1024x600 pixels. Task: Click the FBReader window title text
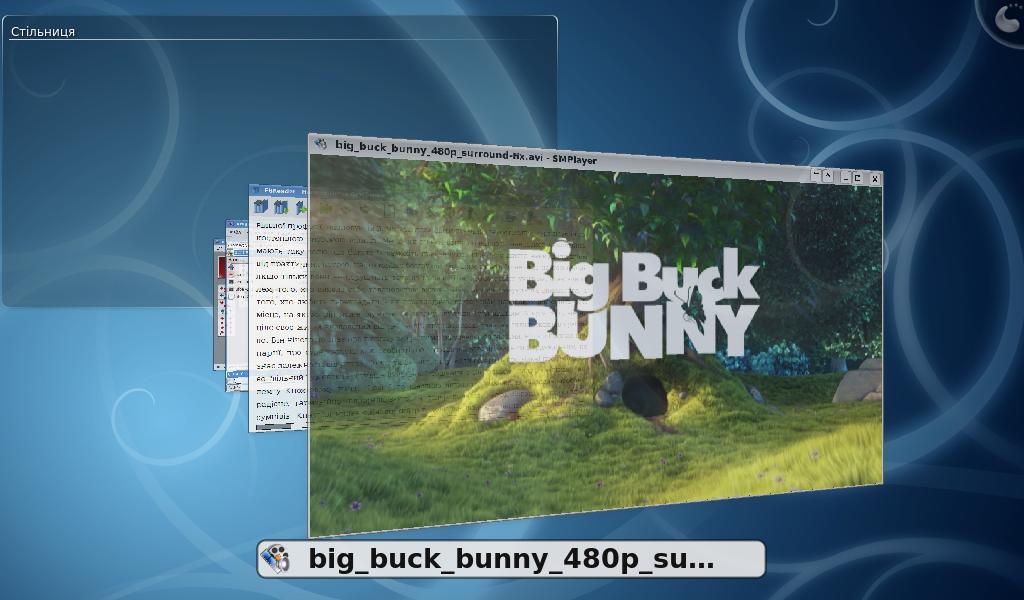coord(279,191)
